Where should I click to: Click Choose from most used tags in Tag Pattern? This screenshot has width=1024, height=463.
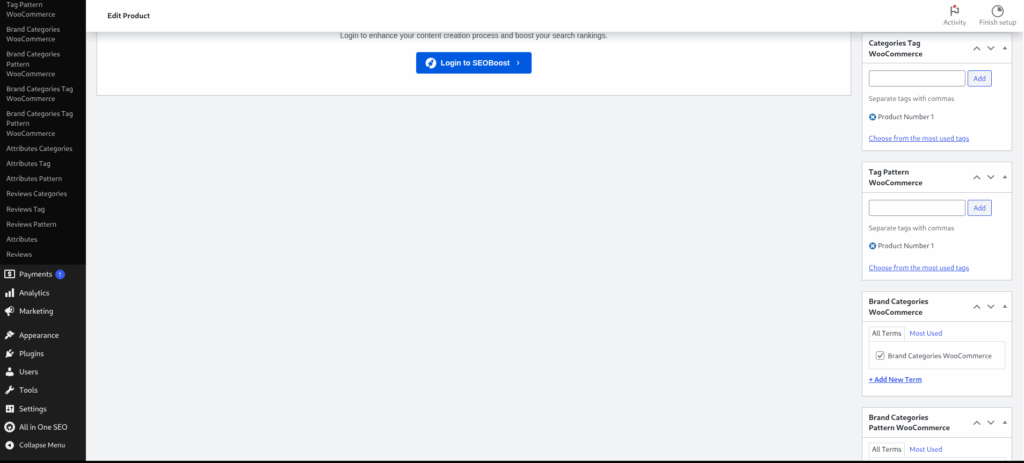click(x=919, y=268)
